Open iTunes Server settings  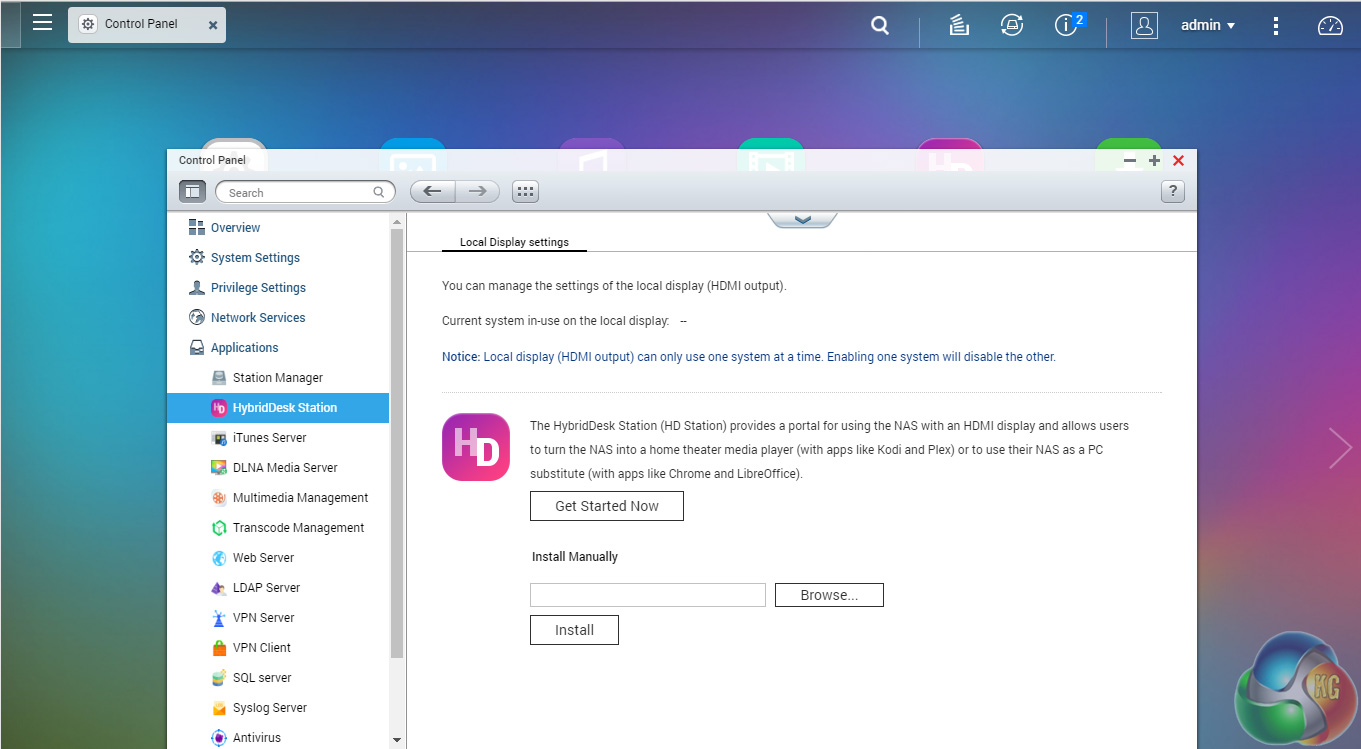click(278, 438)
